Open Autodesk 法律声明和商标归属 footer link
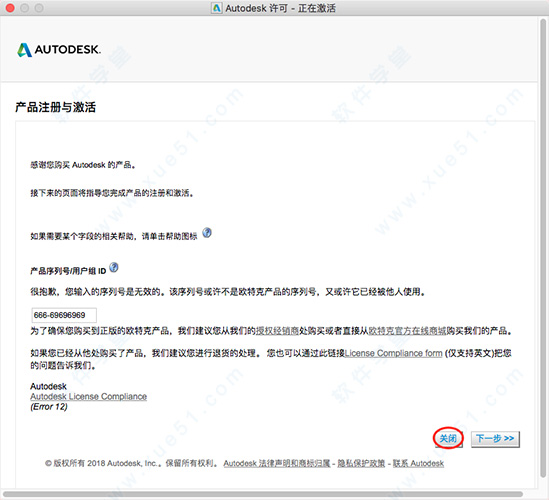The width and height of the screenshot is (549, 500). click(x=277, y=464)
